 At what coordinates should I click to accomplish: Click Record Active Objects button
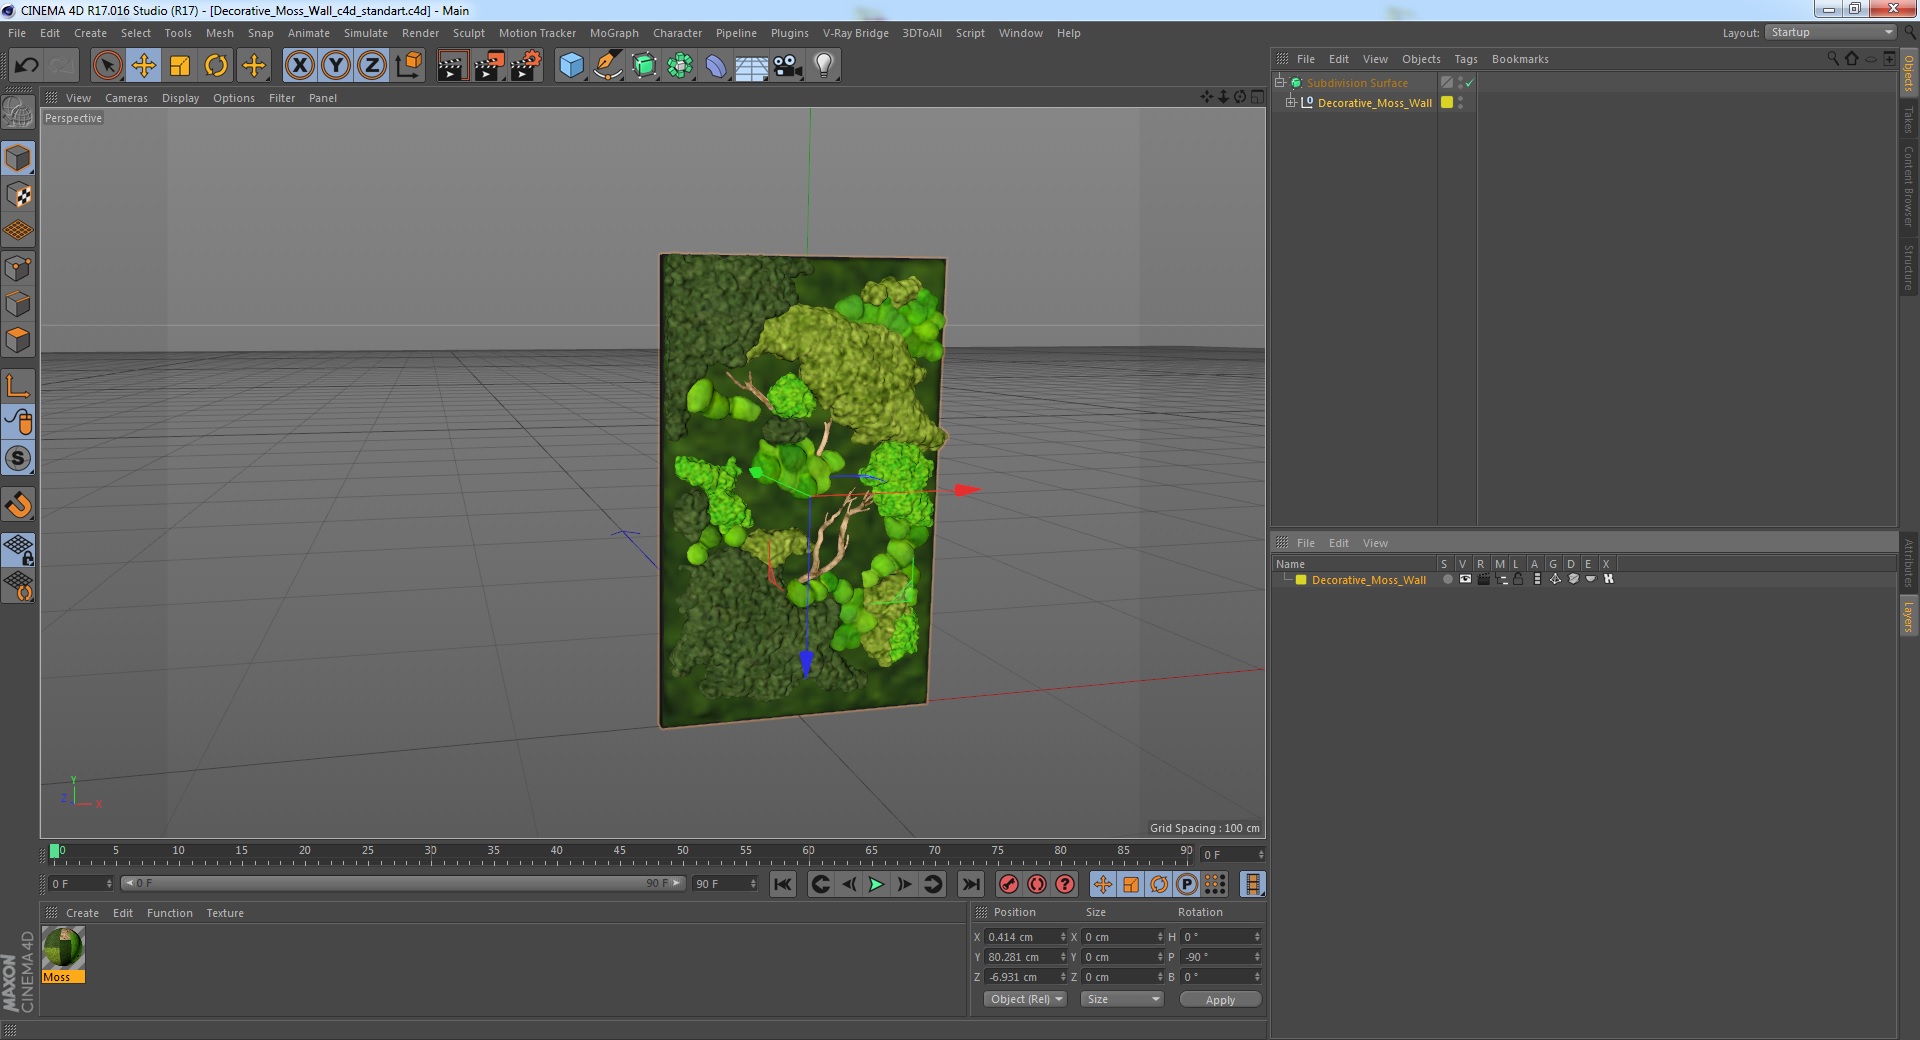[x=1009, y=884]
